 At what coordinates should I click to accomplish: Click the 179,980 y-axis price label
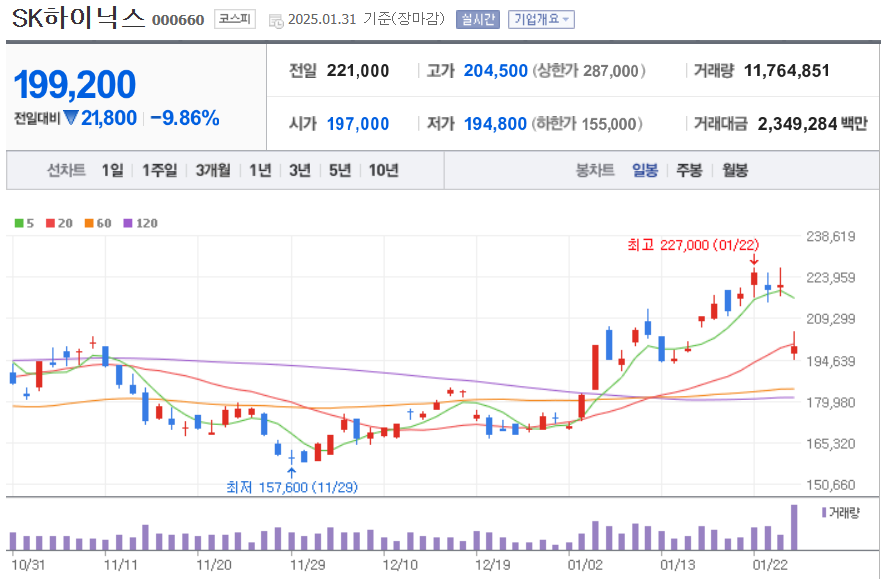tap(830, 402)
